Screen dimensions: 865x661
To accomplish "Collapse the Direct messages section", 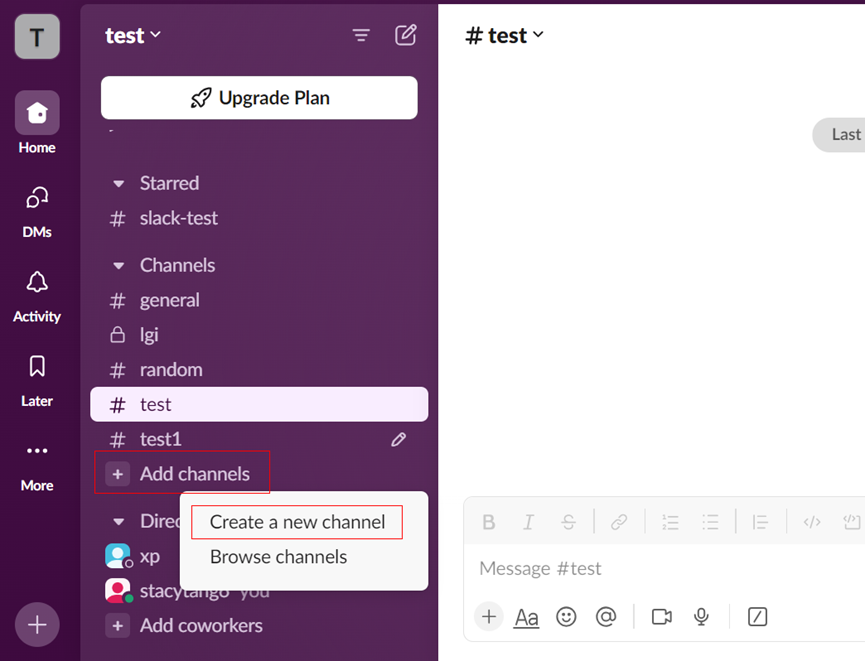I will (119, 521).
